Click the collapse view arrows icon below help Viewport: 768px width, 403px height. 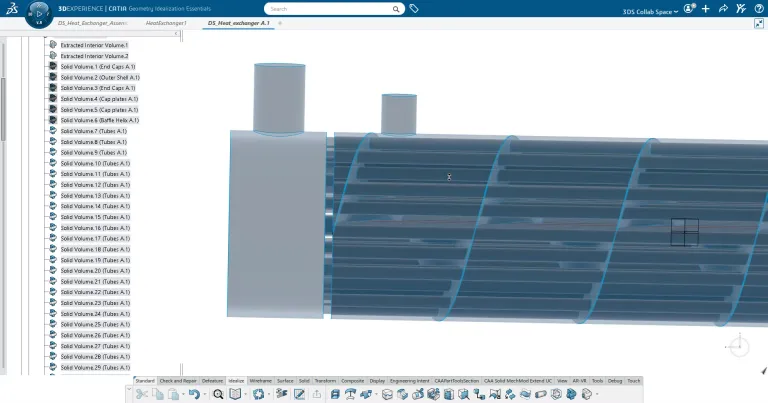[759, 23]
